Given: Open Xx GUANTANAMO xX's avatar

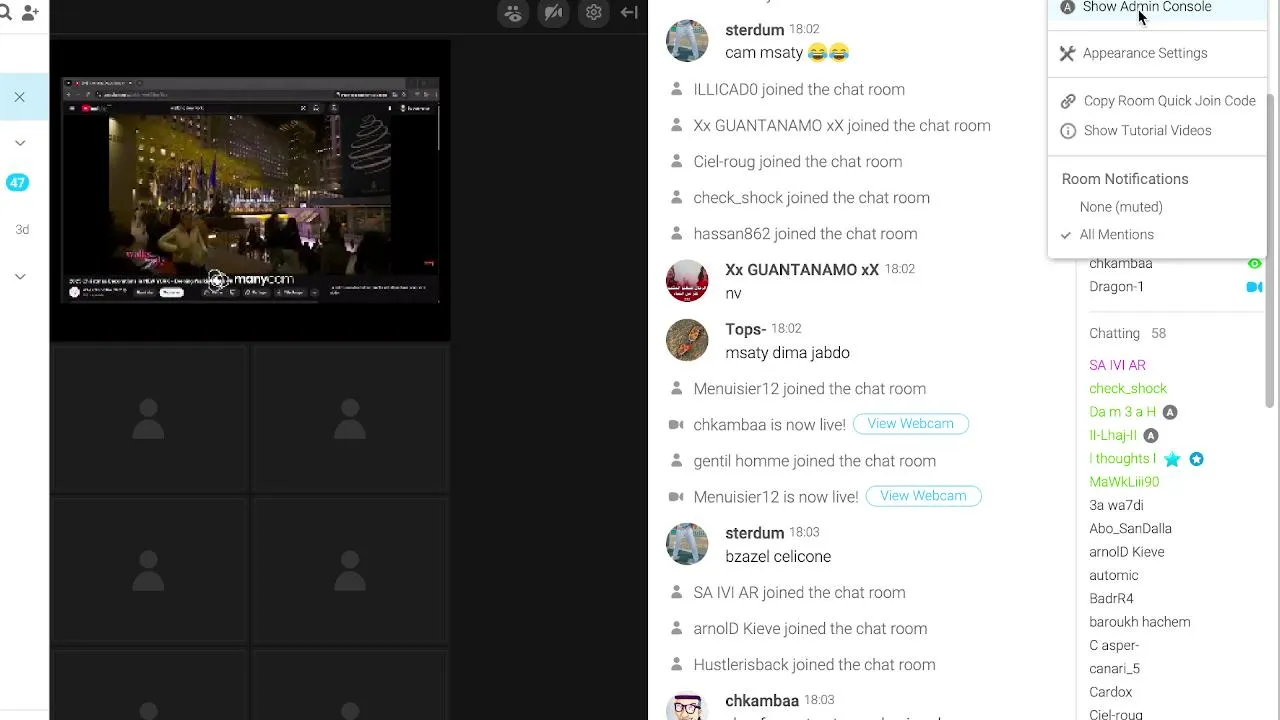Looking at the screenshot, I should [x=687, y=281].
